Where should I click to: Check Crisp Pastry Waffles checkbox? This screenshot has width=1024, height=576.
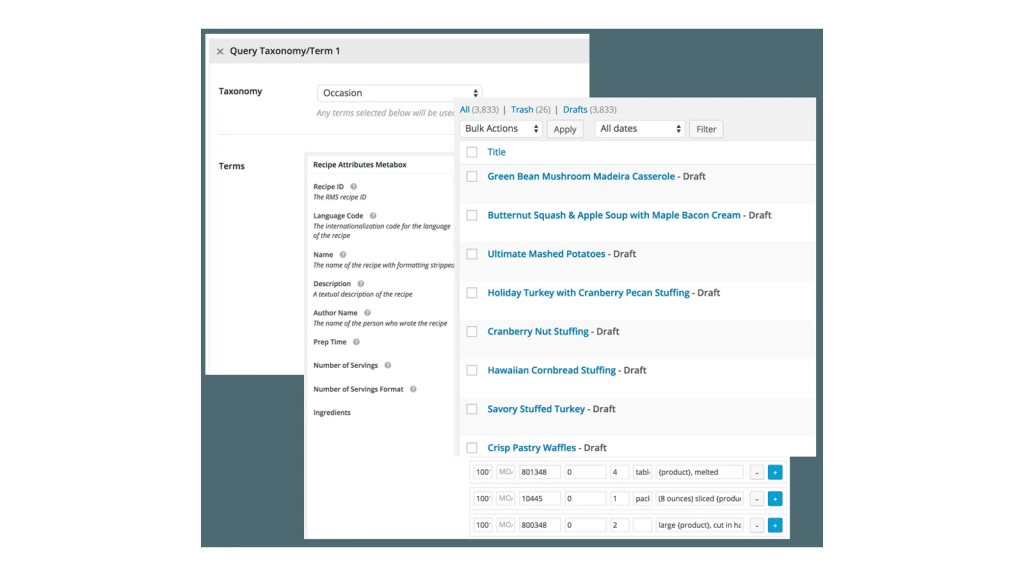(472, 448)
